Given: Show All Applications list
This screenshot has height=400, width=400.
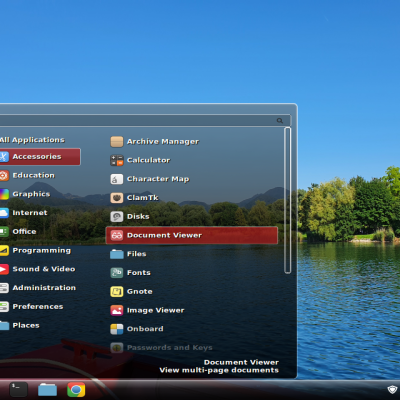Looking at the screenshot, I should click(32, 140).
